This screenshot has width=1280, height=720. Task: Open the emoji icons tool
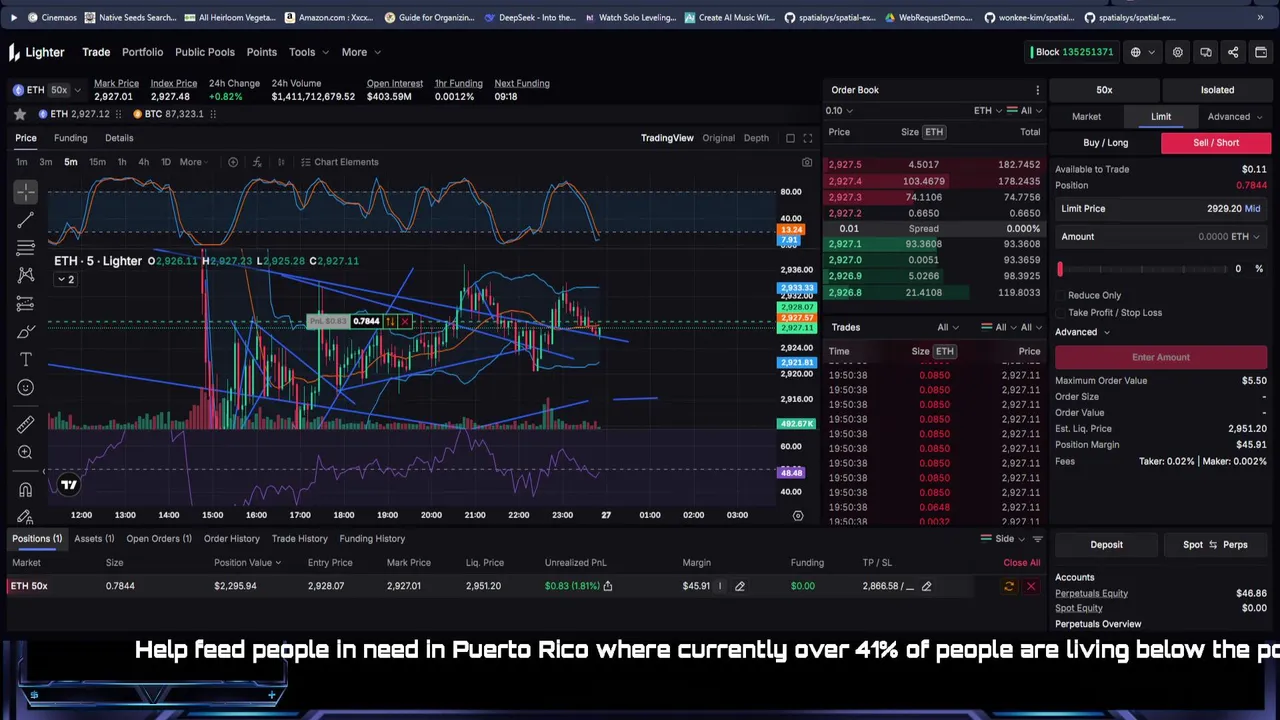click(25, 387)
